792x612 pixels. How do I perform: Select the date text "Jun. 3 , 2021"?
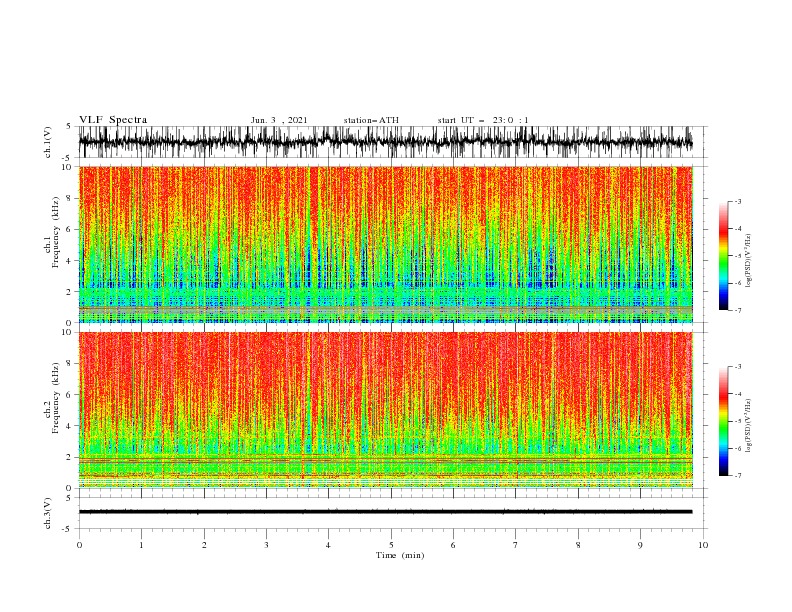[x=279, y=120]
